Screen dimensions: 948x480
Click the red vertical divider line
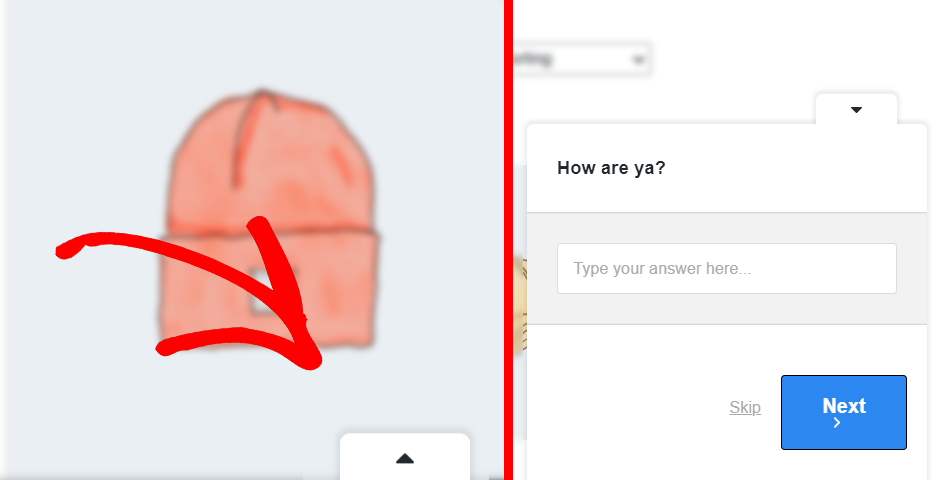click(x=508, y=240)
